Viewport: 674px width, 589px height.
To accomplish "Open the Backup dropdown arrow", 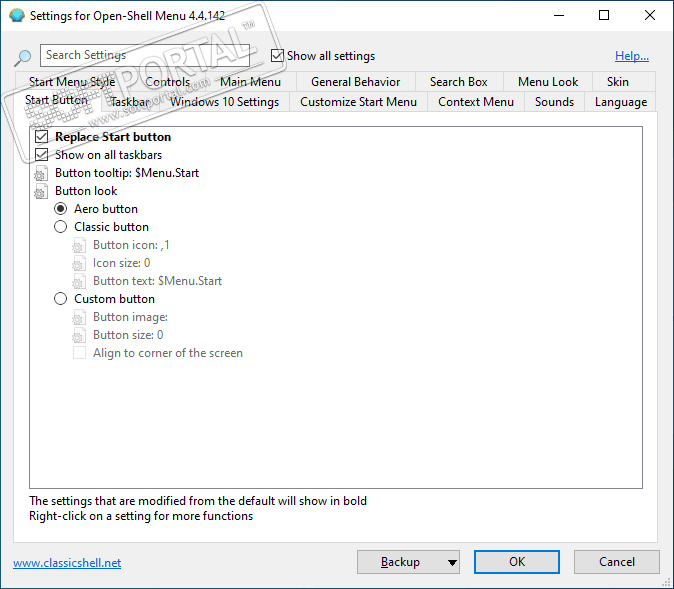I will coord(452,562).
